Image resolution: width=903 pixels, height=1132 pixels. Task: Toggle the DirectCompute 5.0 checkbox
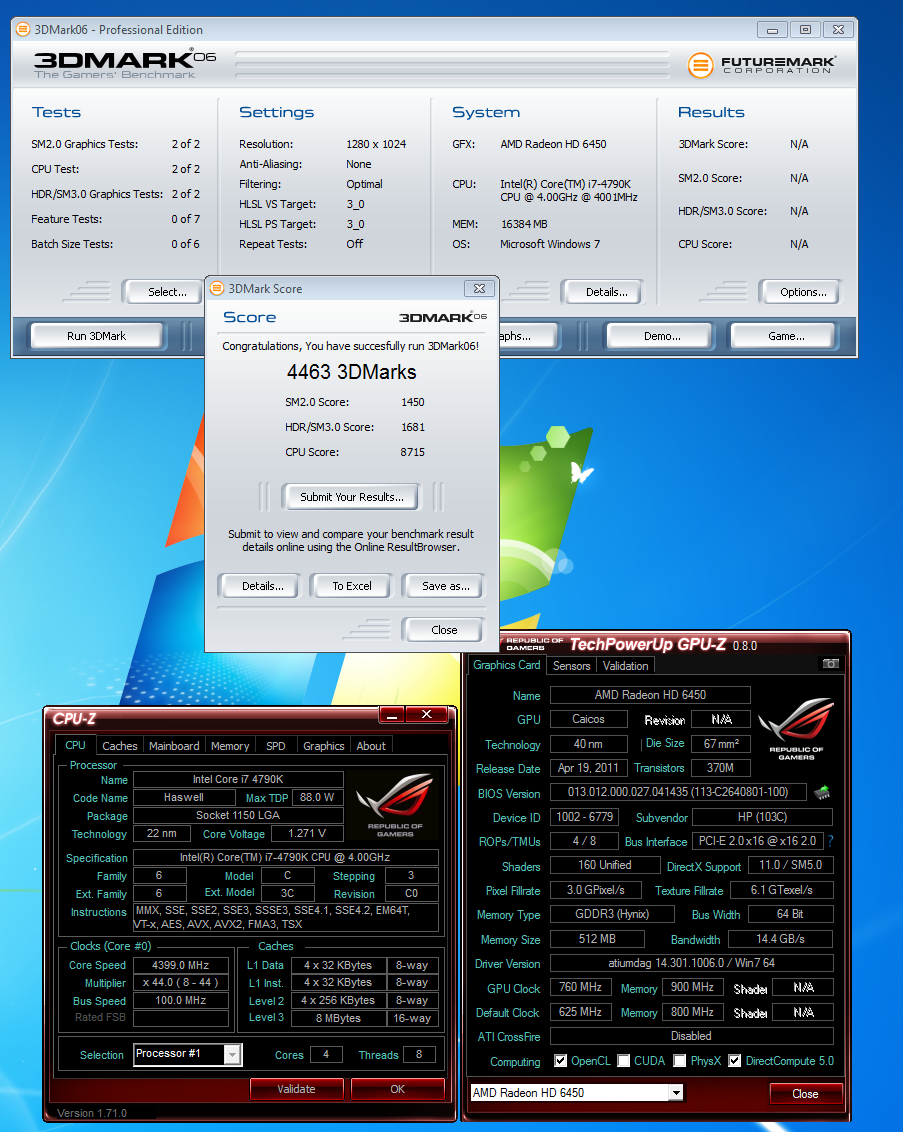point(735,1061)
